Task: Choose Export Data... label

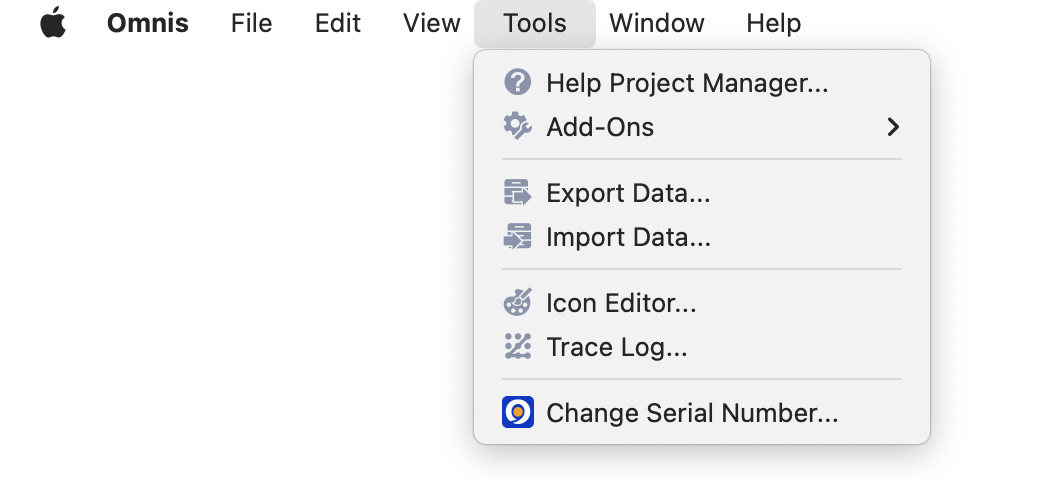Action: [628, 193]
